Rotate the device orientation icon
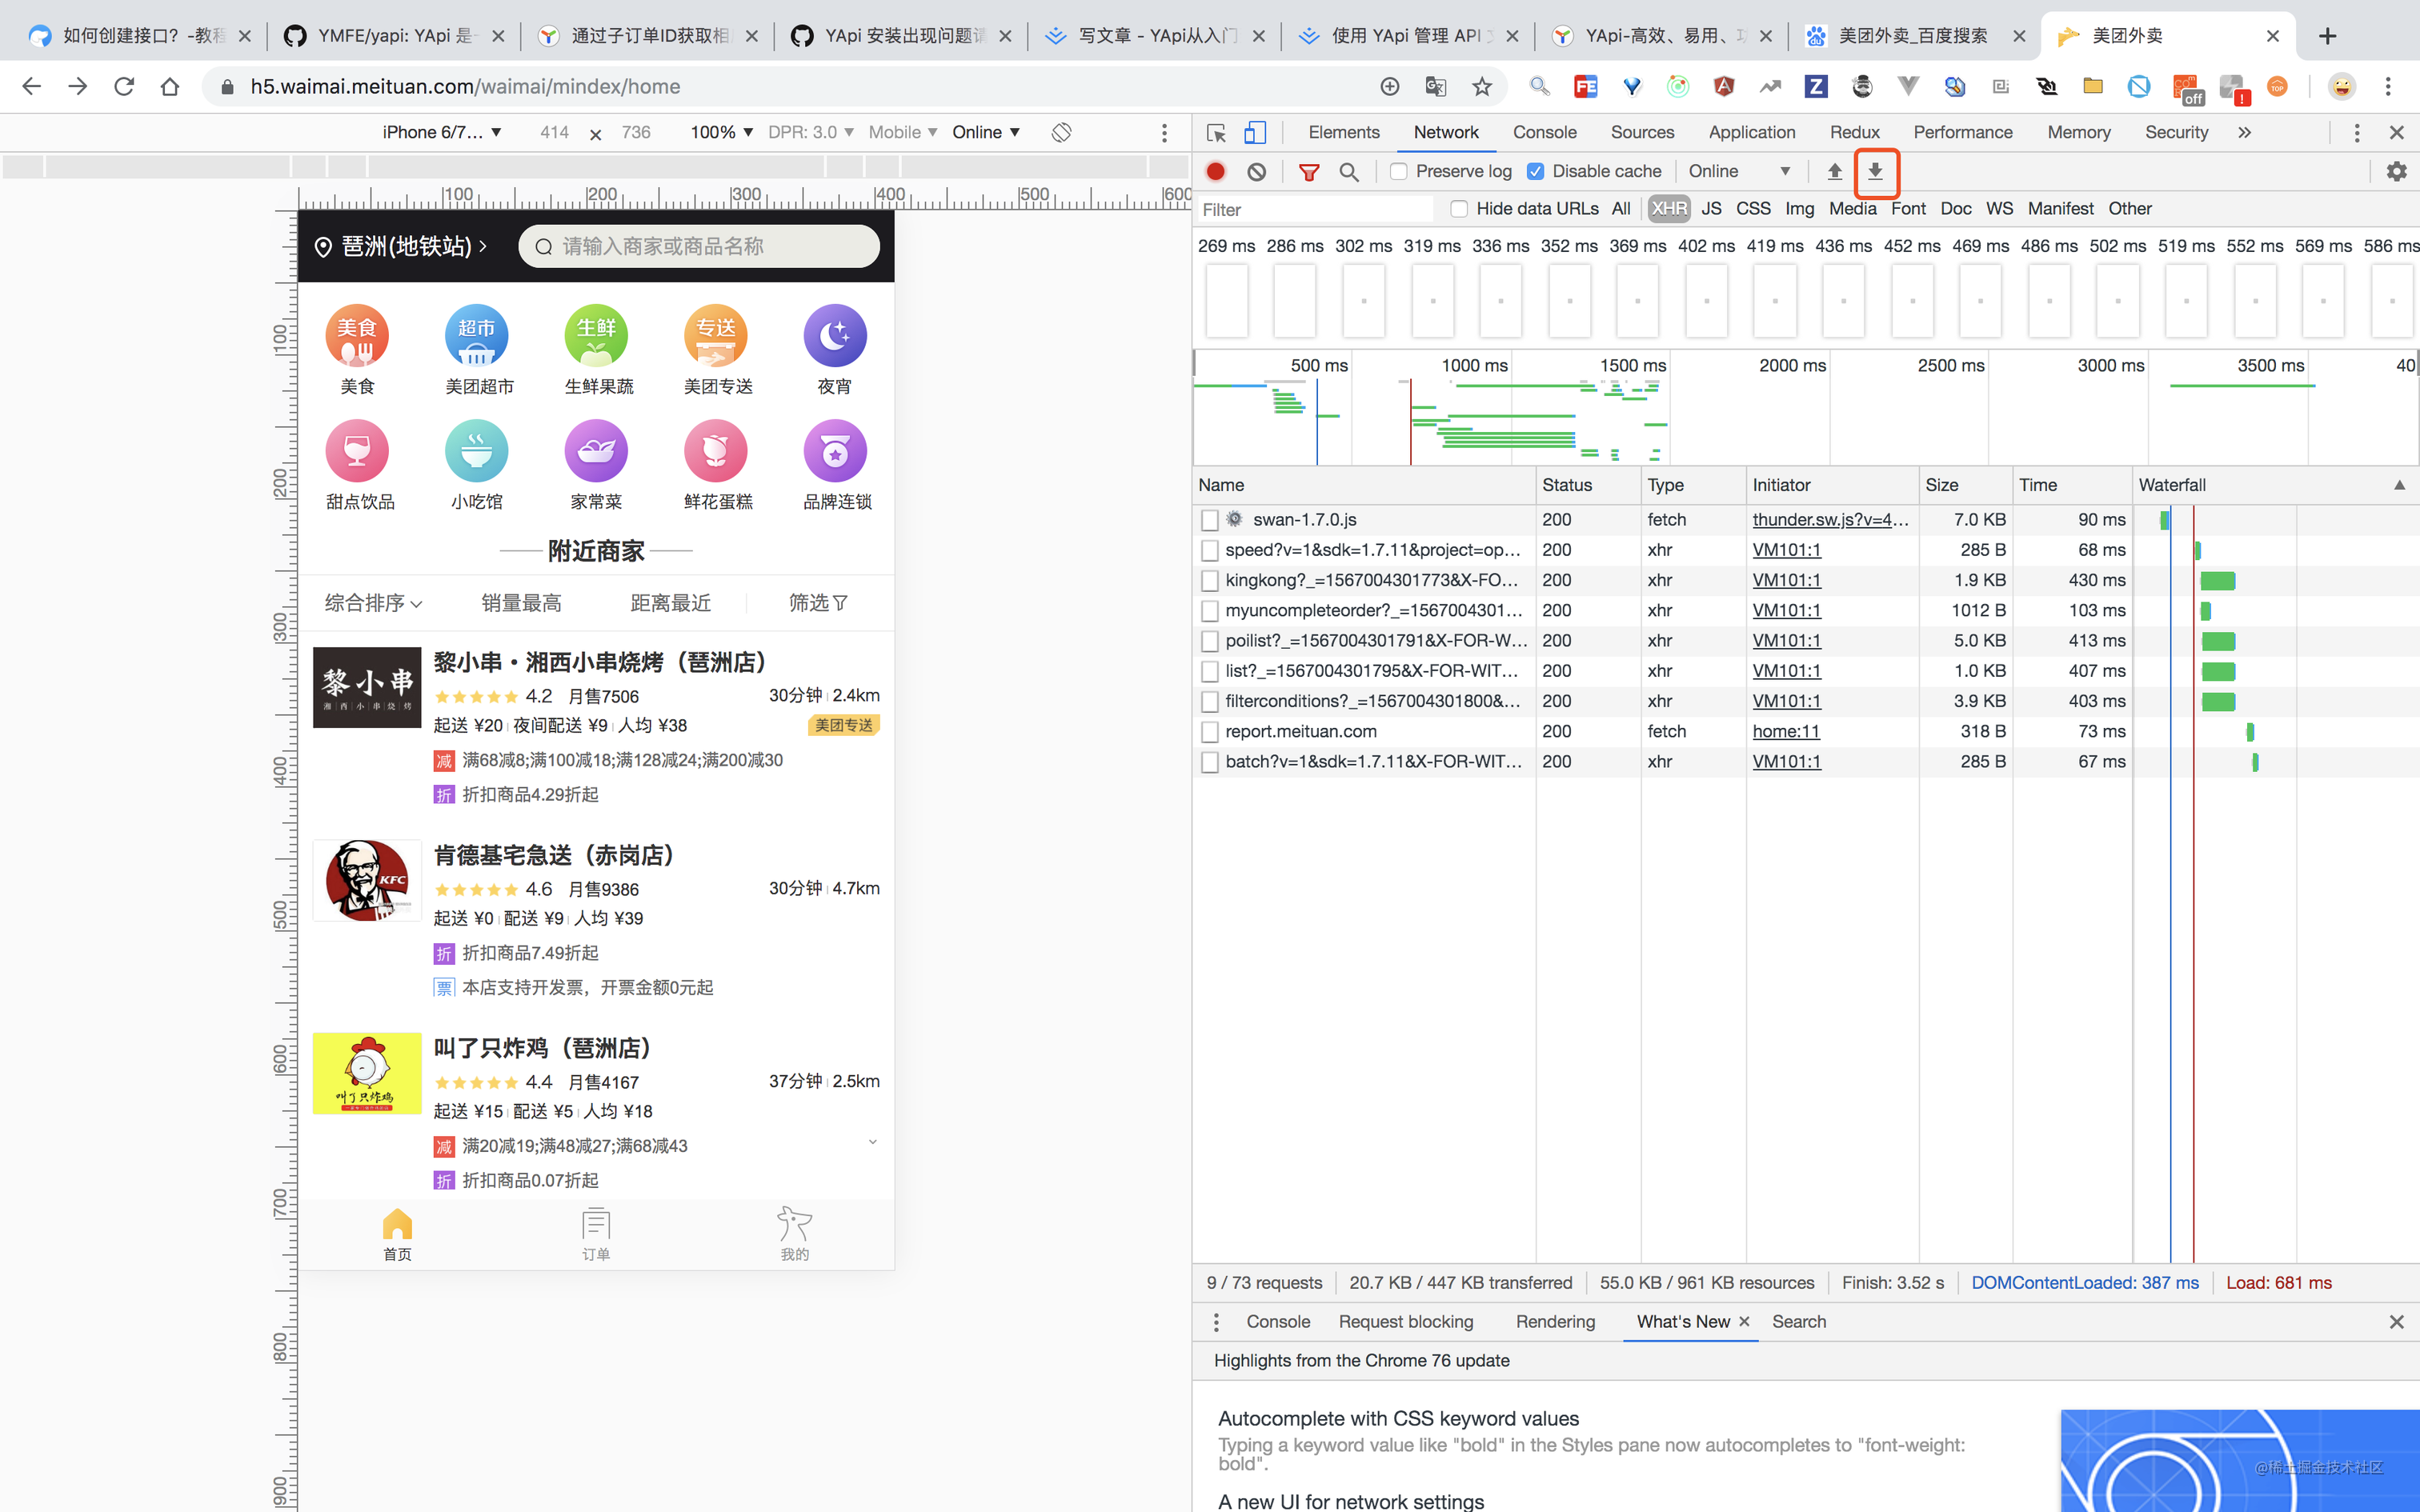Screen dimensions: 2420x1512 pos(1061,132)
